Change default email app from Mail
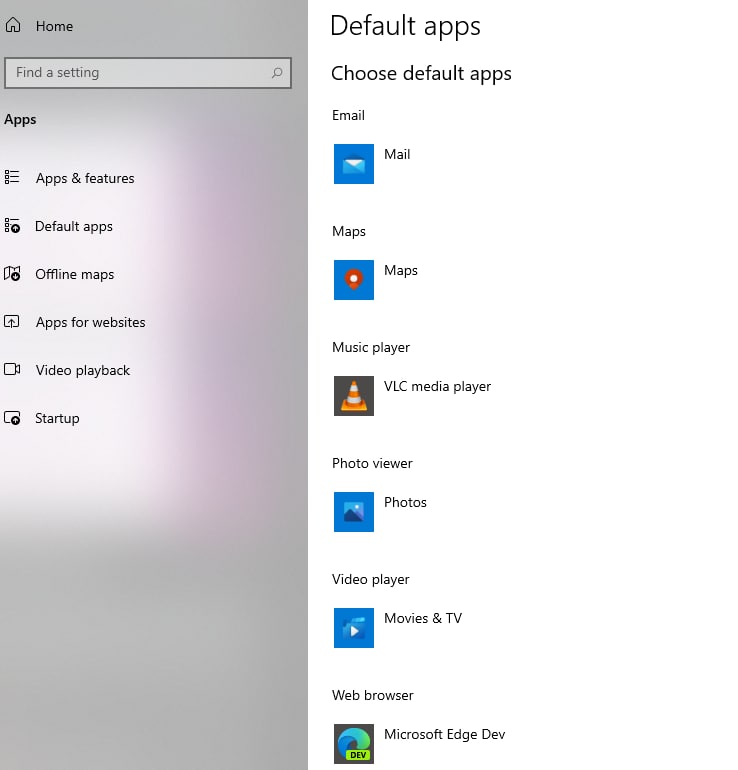This screenshot has width=738, height=770. pyautogui.click(x=397, y=154)
